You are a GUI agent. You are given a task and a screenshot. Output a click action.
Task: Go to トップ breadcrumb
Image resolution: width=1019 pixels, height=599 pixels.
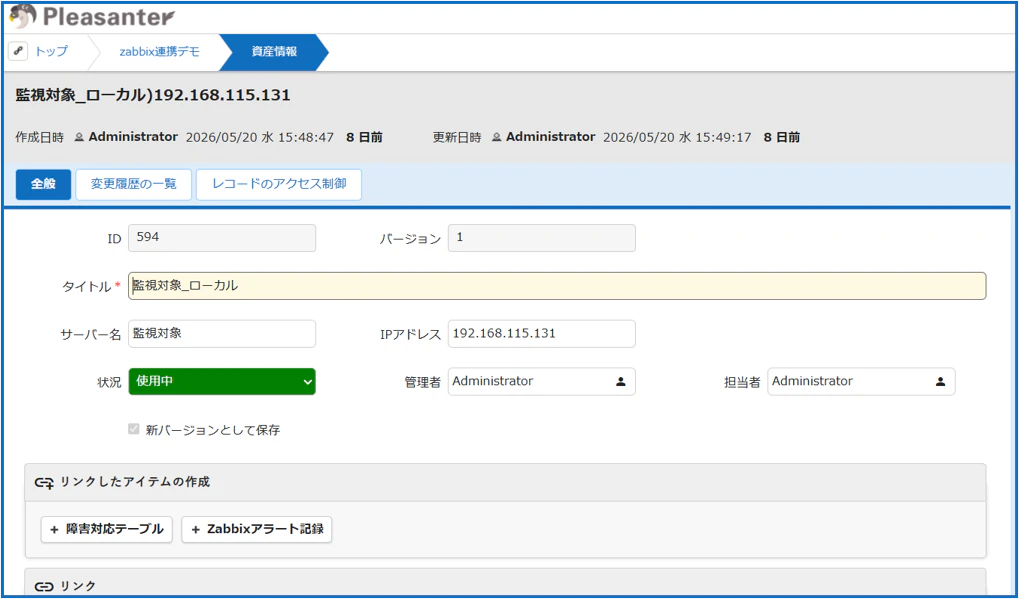click(x=51, y=51)
